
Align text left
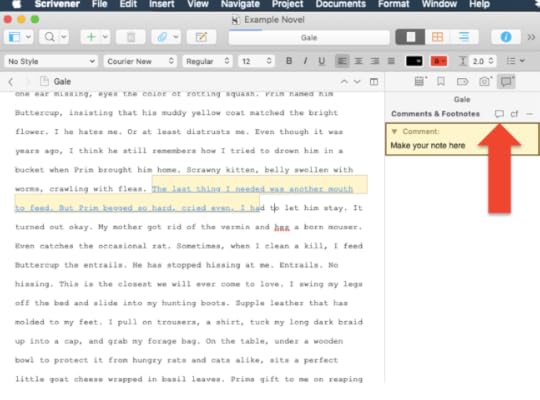pyautogui.click(x=342, y=61)
